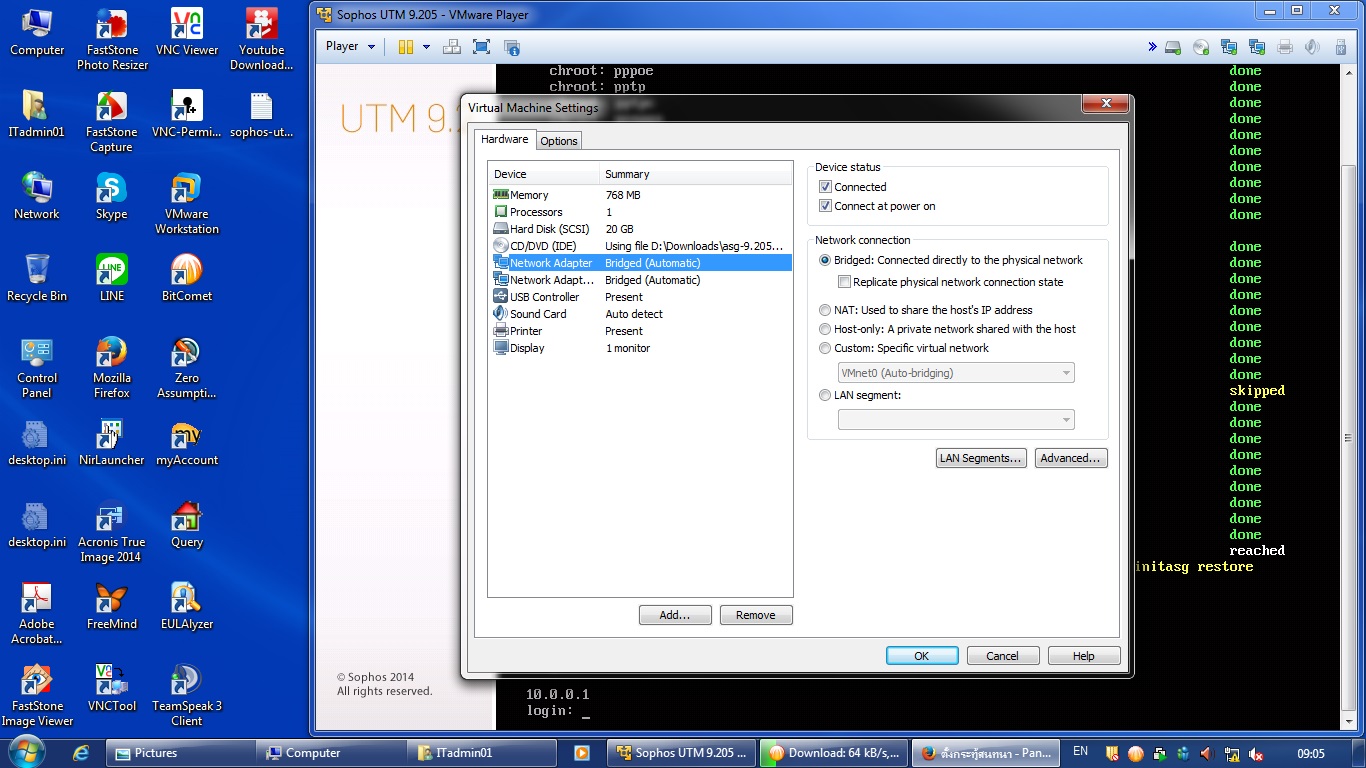Select the Recycle Bin desktop icon
The width and height of the screenshot is (1366, 768).
click(x=37, y=278)
